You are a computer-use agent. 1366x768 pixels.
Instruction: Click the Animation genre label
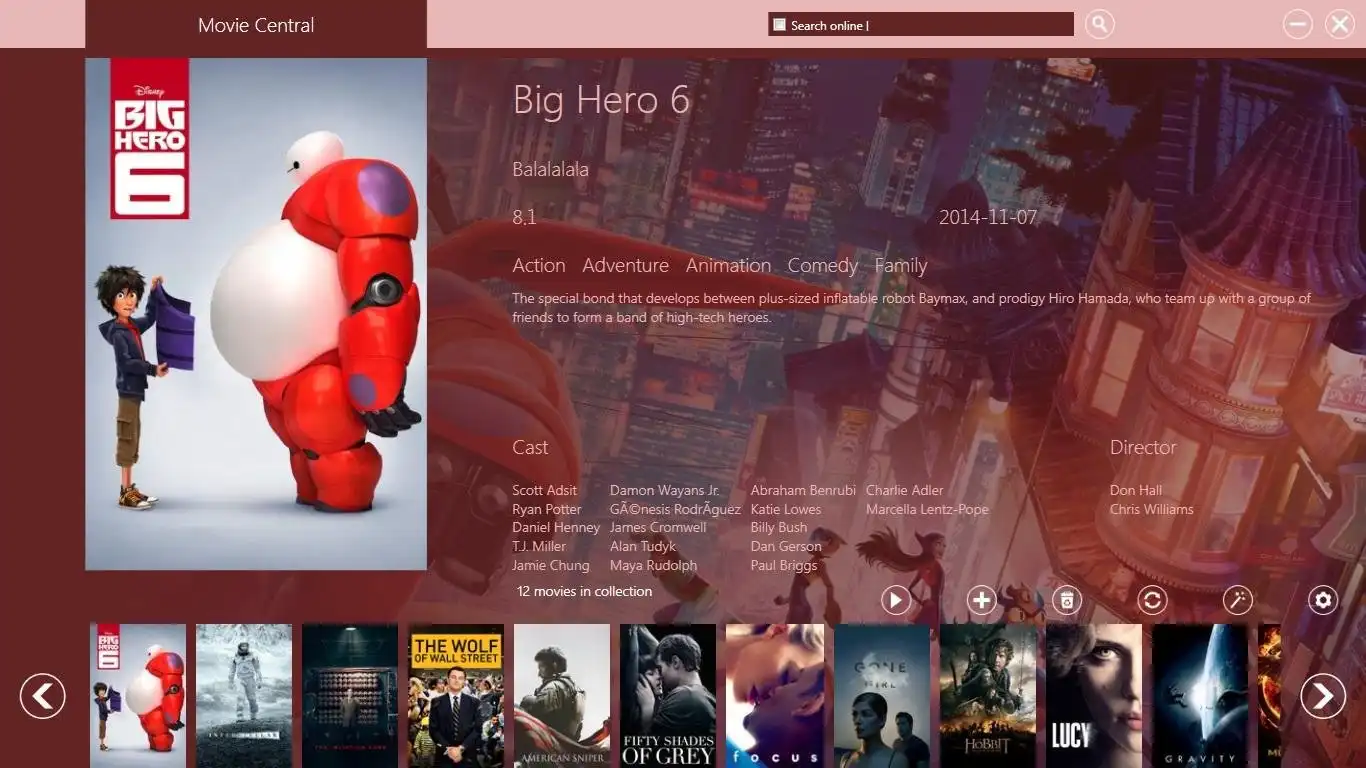[728, 265]
